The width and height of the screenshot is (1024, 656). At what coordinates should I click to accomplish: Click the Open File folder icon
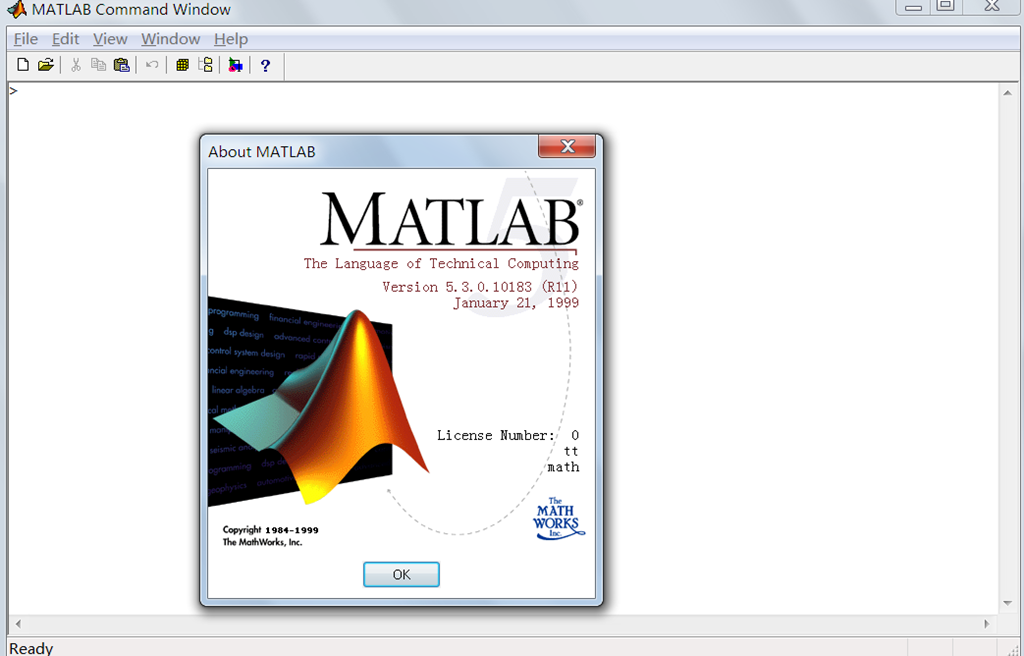pyautogui.click(x=46, y=65)
